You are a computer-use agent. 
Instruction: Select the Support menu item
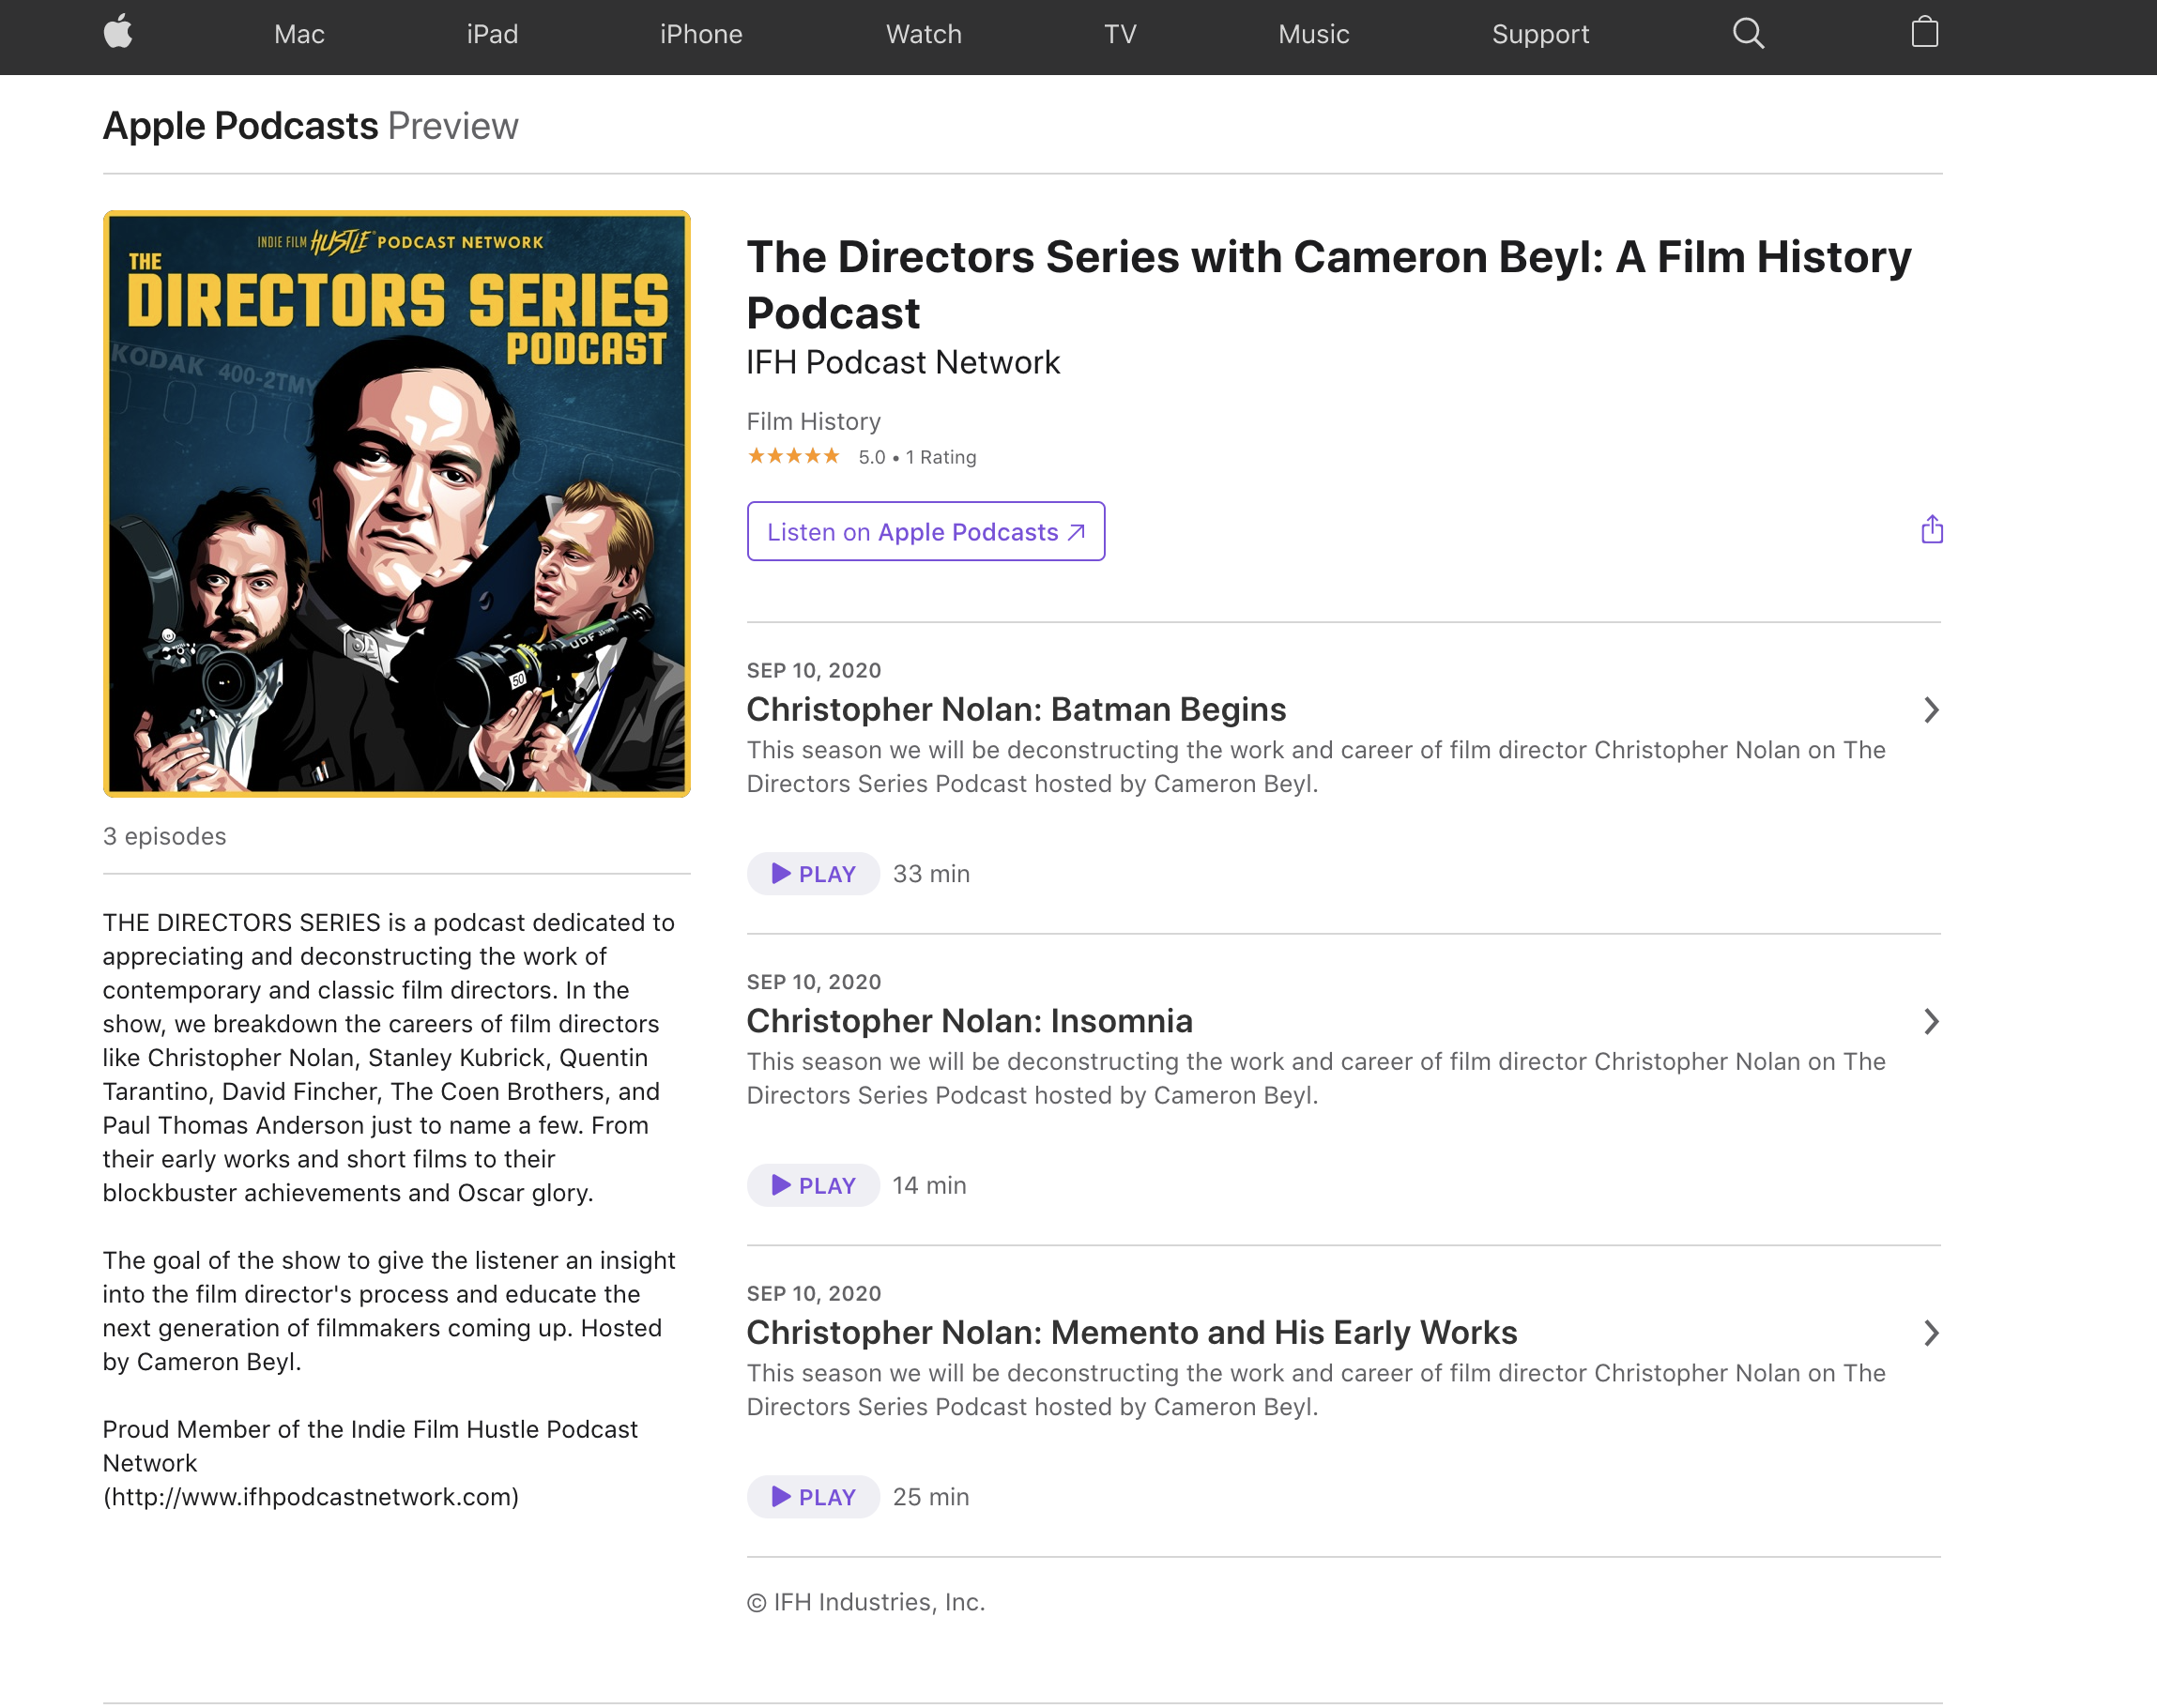coord(1540,34)
